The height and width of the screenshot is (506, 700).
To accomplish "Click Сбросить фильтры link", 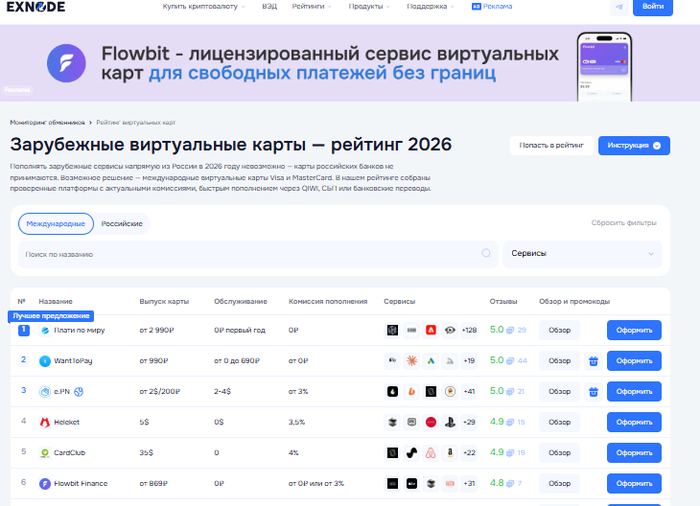I will (x=623, y=223).
